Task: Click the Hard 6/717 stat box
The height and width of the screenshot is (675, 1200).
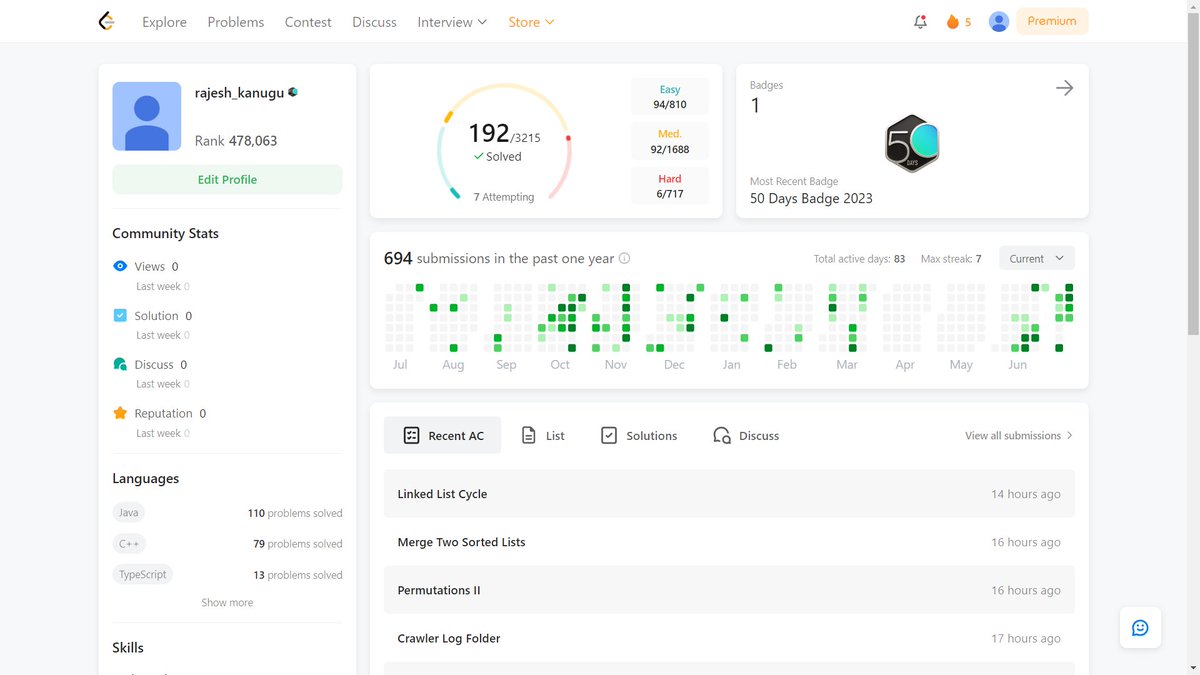Action: coord(670,186)
